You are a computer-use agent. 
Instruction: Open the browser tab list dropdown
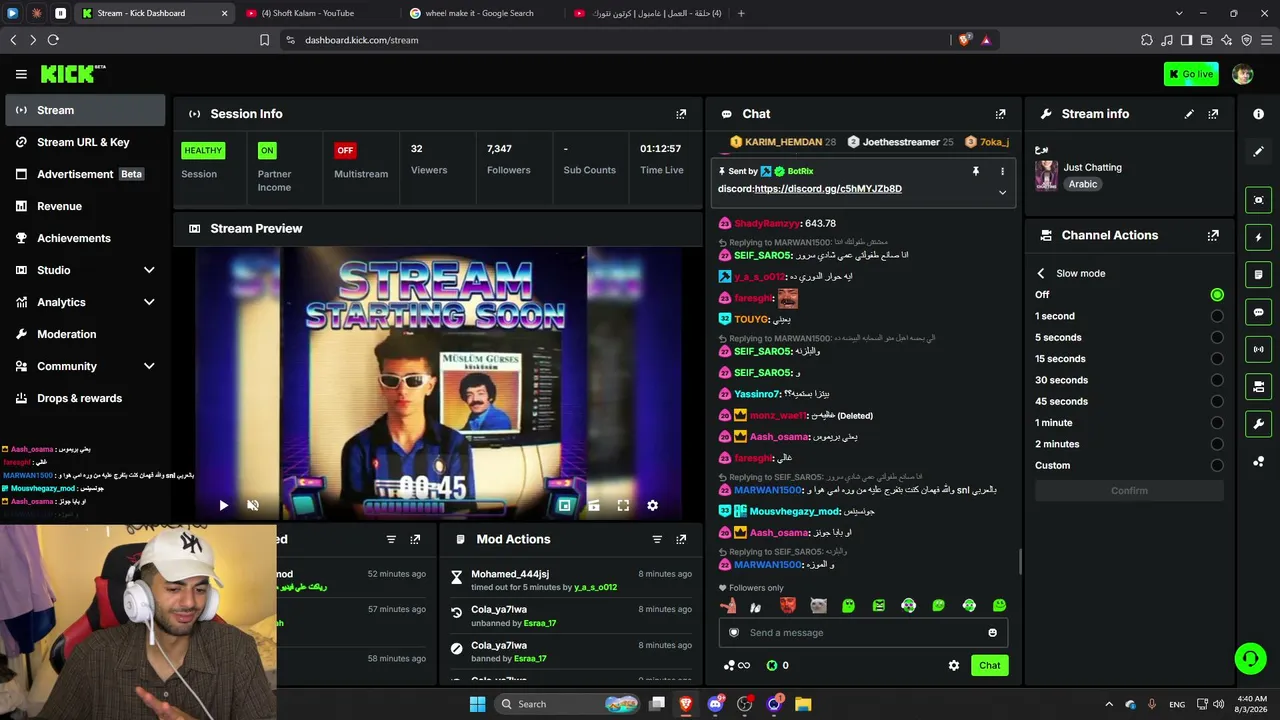pos(1179,13)
